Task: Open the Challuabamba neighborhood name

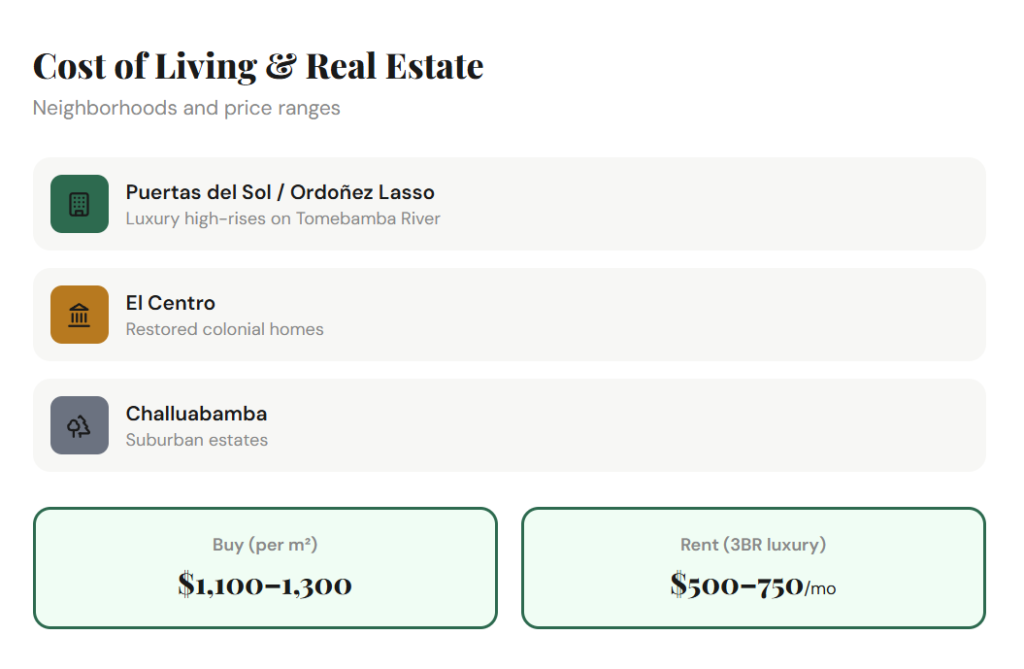Action: [196, 413]
